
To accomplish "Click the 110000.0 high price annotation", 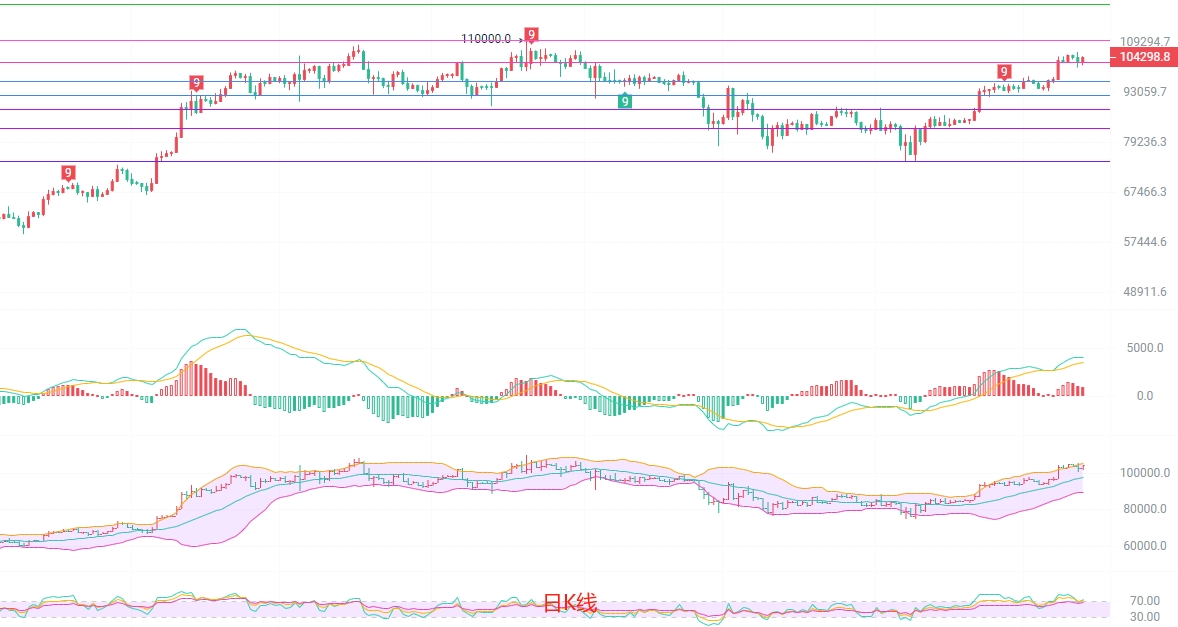I will coord(486,39).
